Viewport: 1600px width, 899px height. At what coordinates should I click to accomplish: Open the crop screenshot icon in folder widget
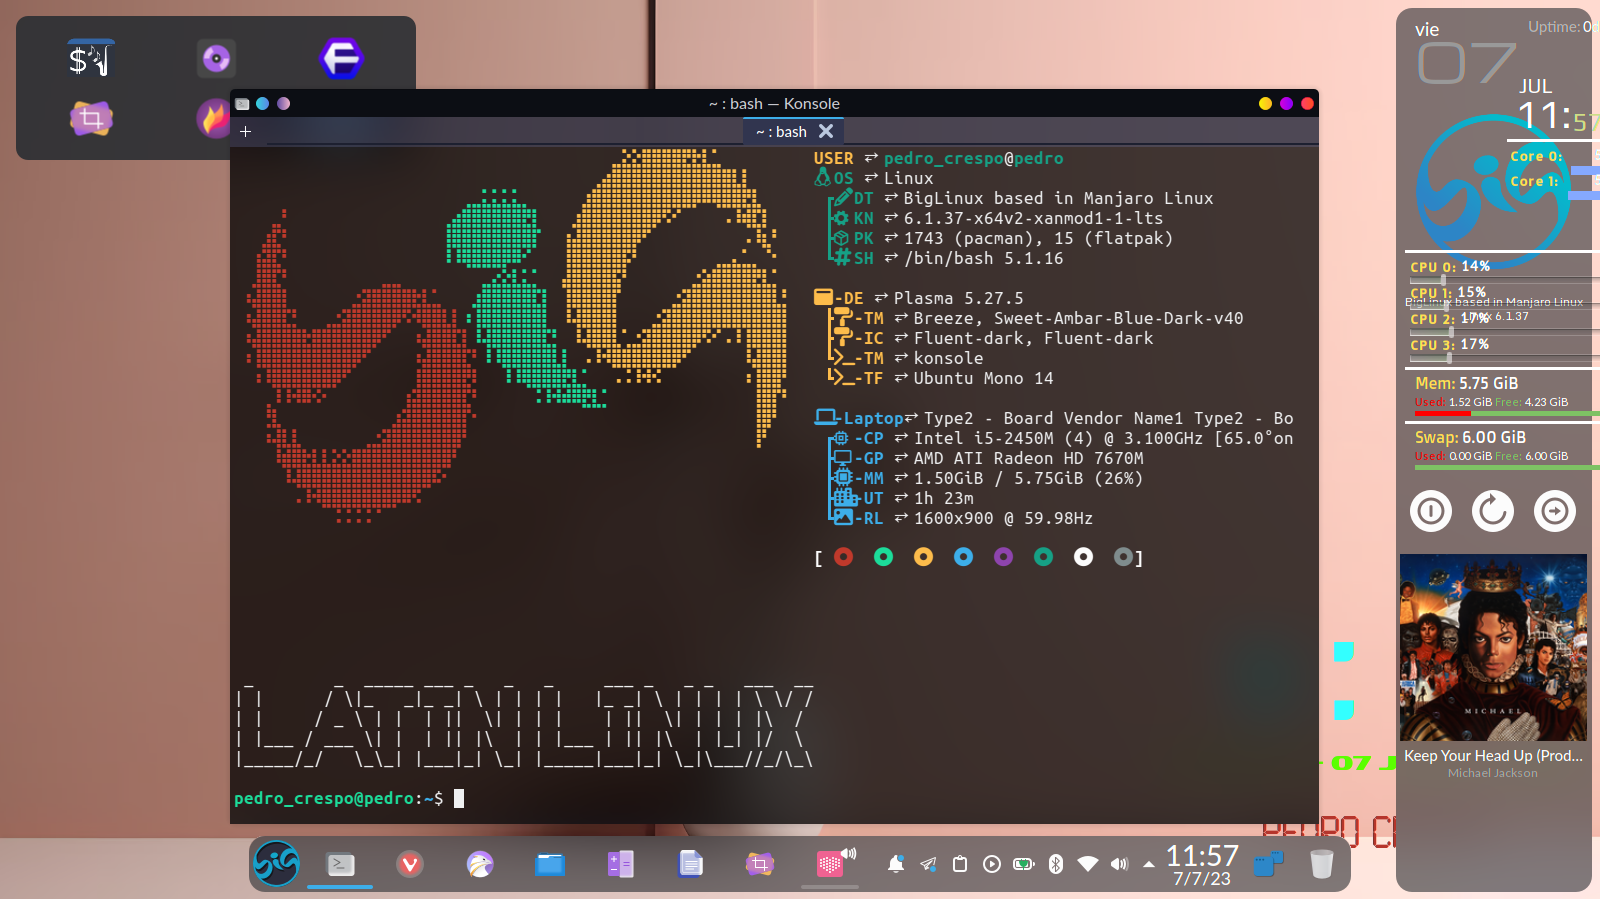[x=91, y=119]
